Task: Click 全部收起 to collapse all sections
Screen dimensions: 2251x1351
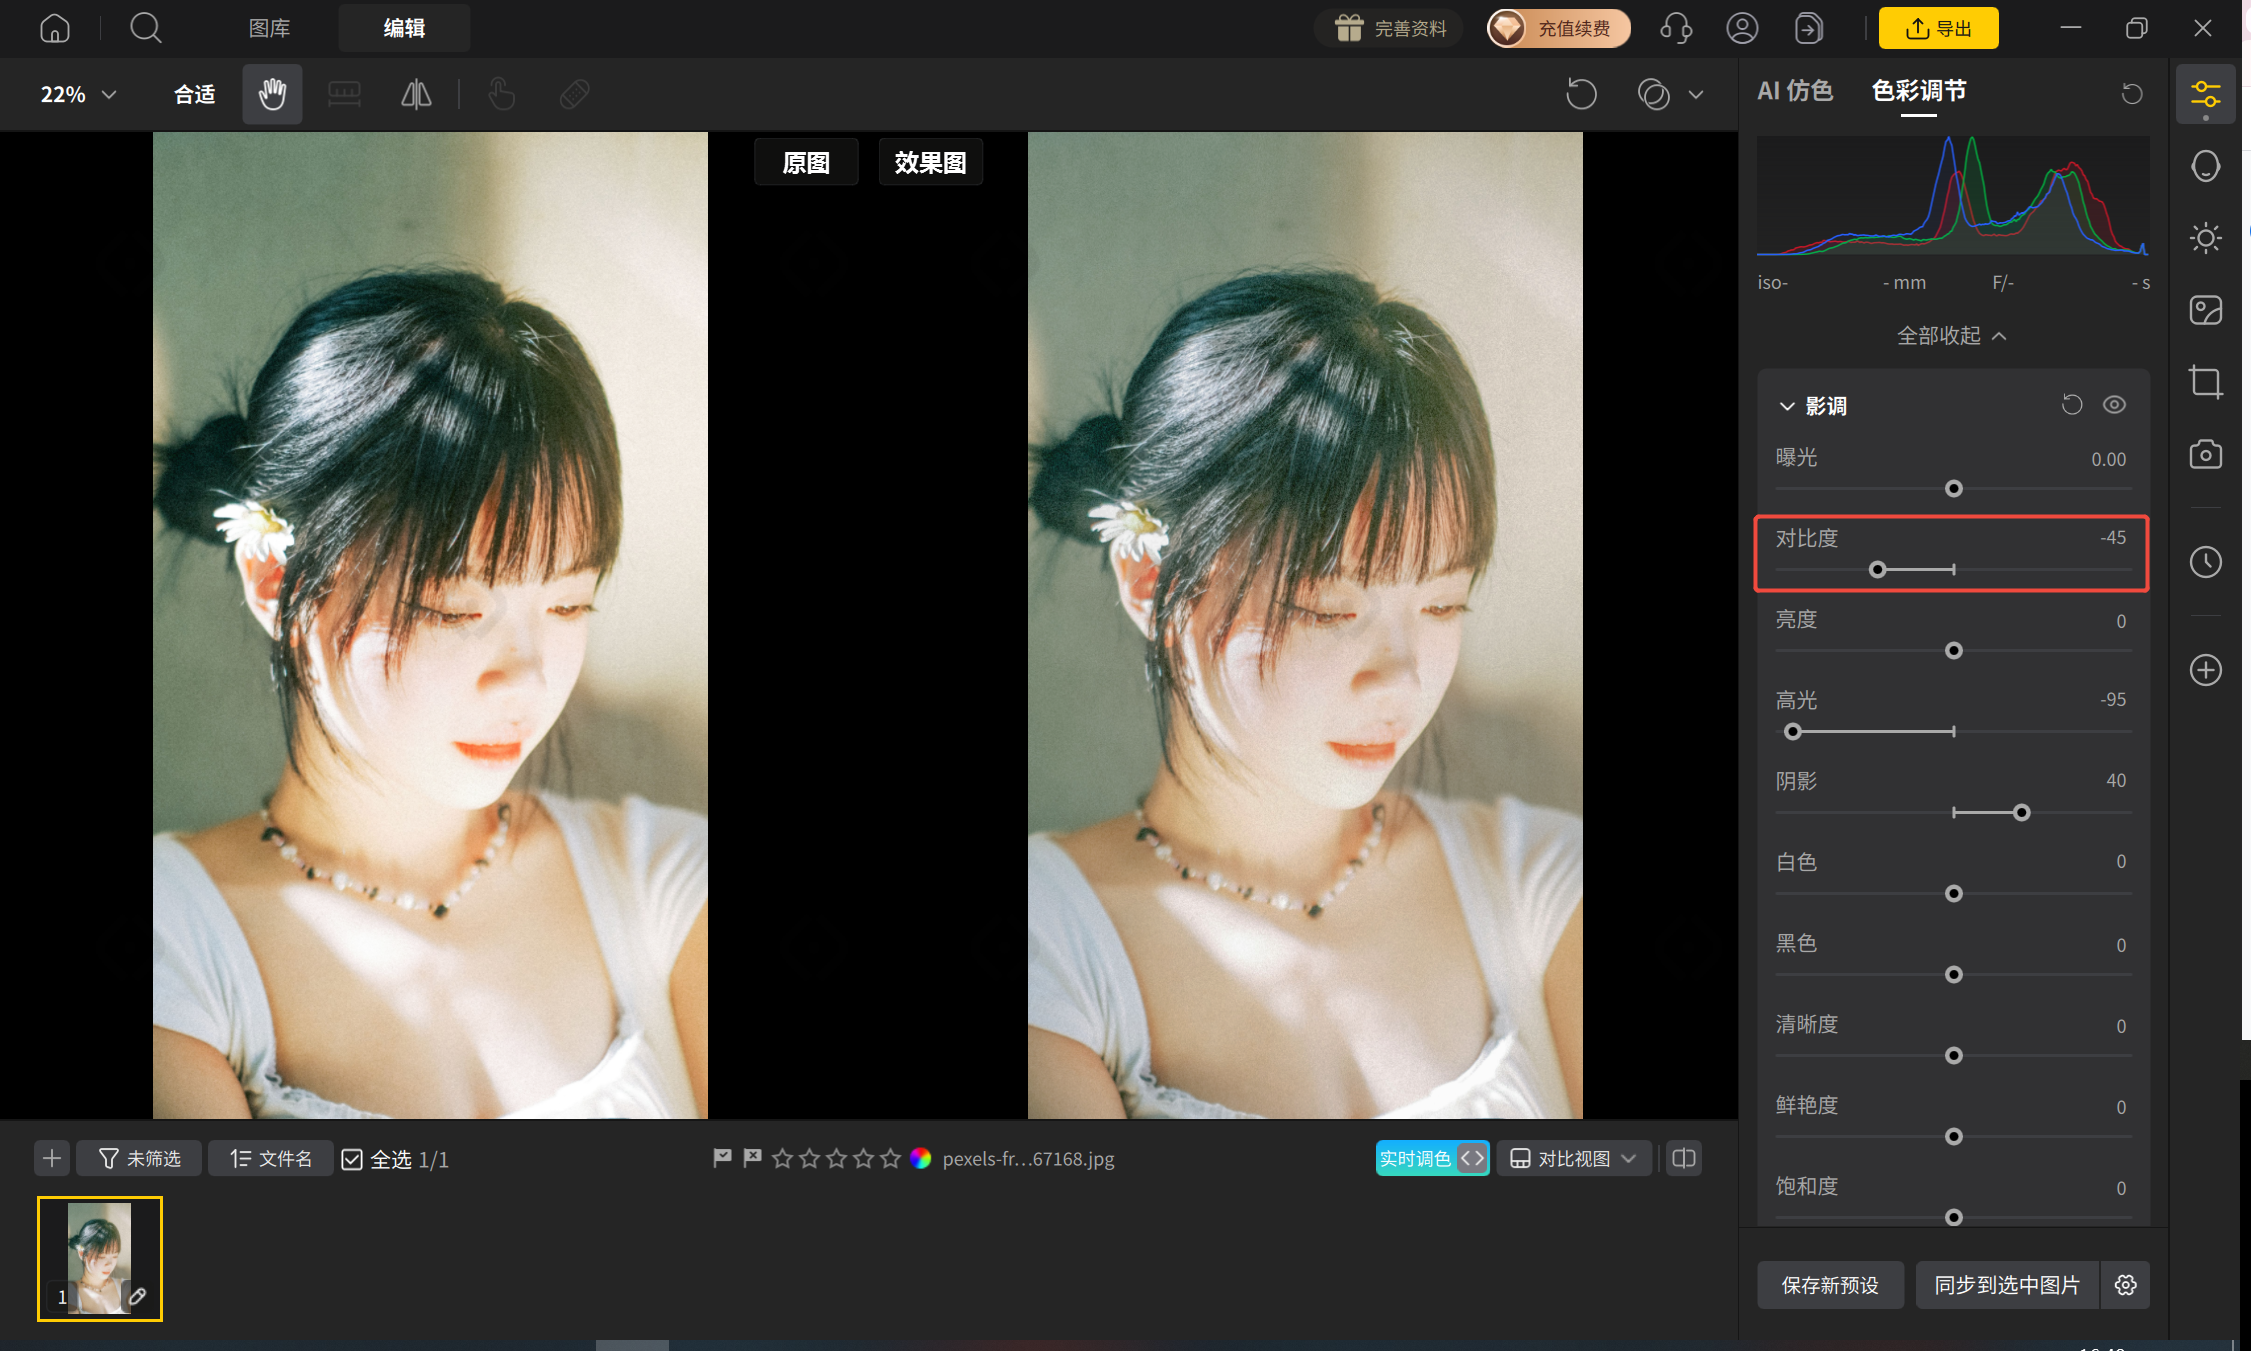Action: pos(1952,336)
